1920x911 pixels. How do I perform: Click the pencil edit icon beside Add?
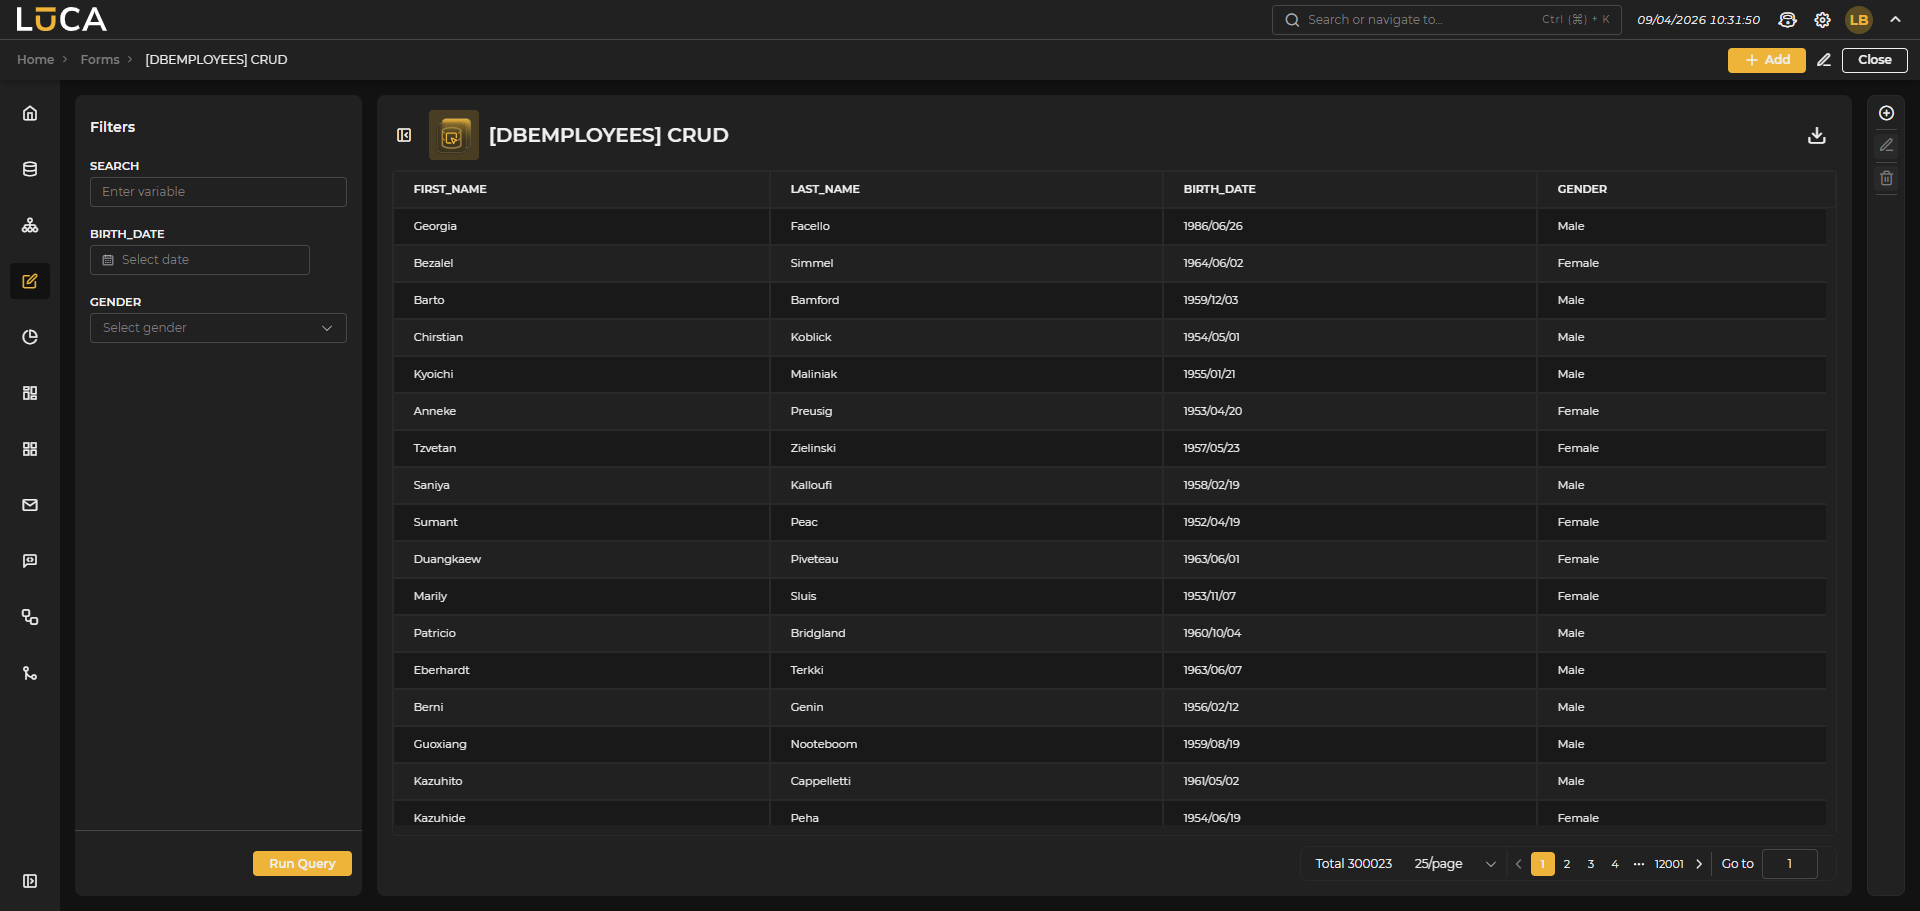(1824, 60)
